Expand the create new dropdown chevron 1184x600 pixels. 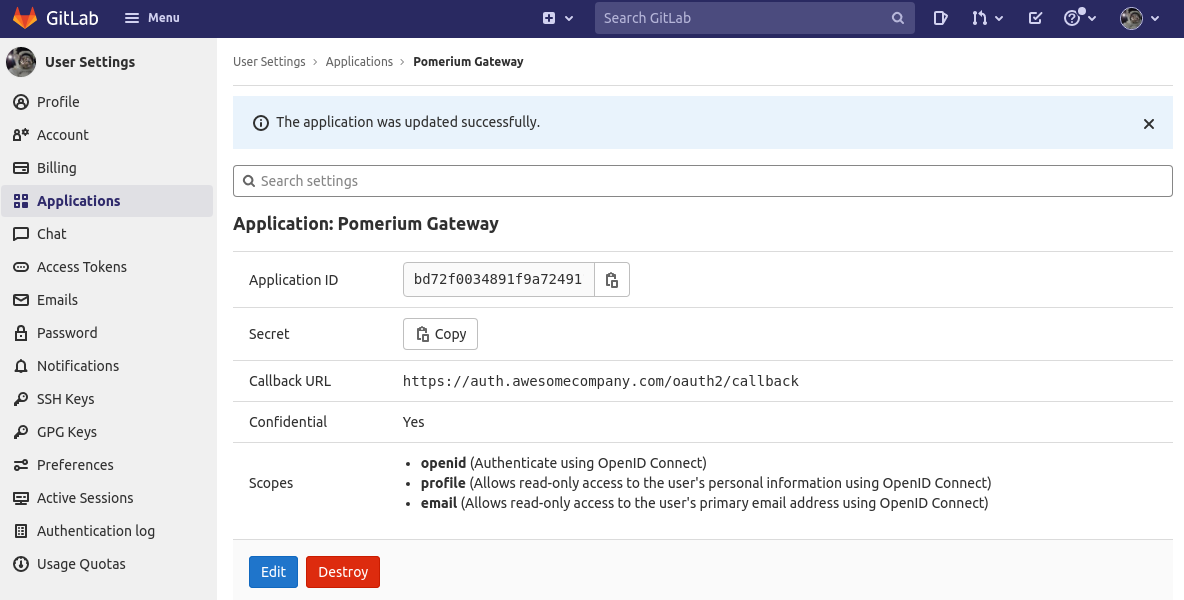[x=569, y=18]
